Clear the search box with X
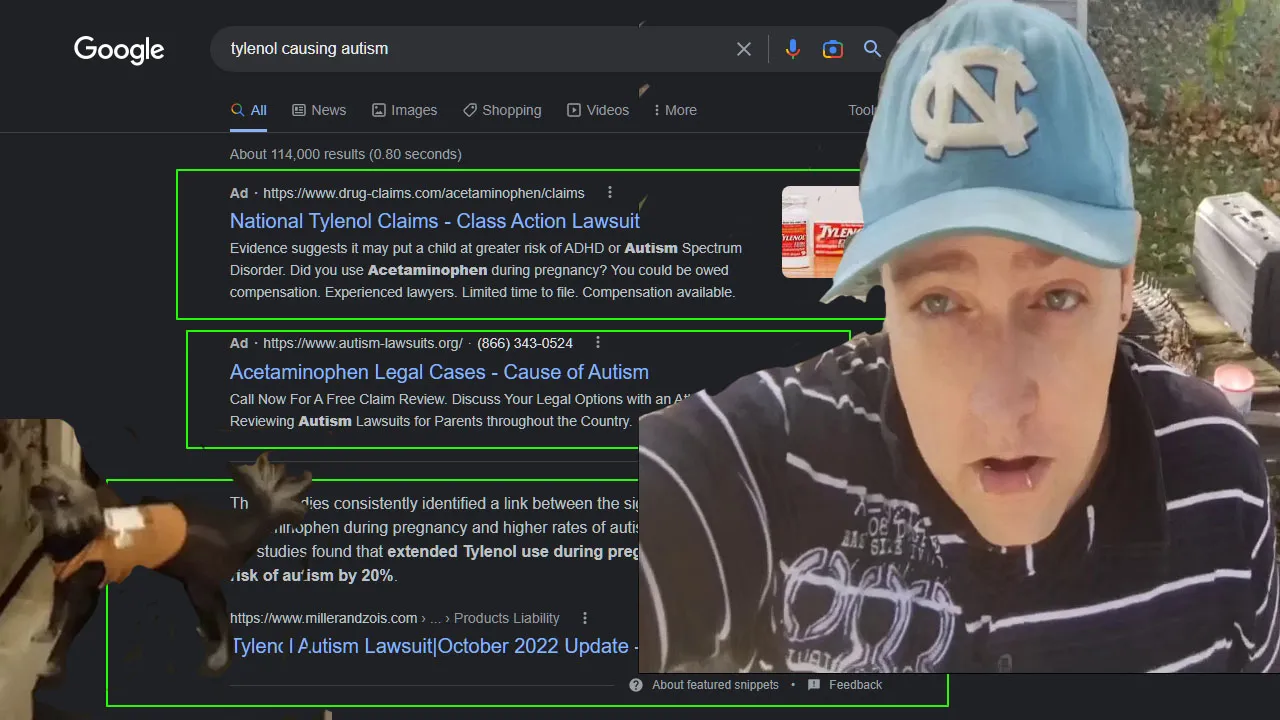Screen dimensions: 1280x720 click(x=744, y=49)
